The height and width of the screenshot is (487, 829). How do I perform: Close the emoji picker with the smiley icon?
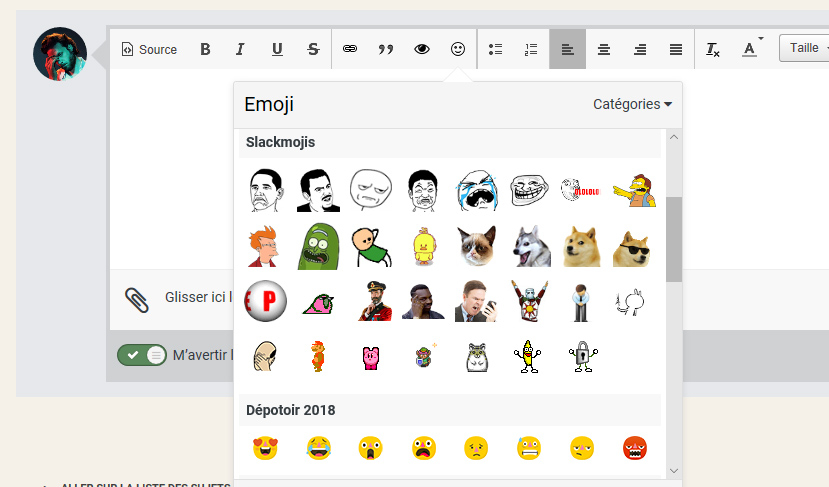(x=458, y=49)
